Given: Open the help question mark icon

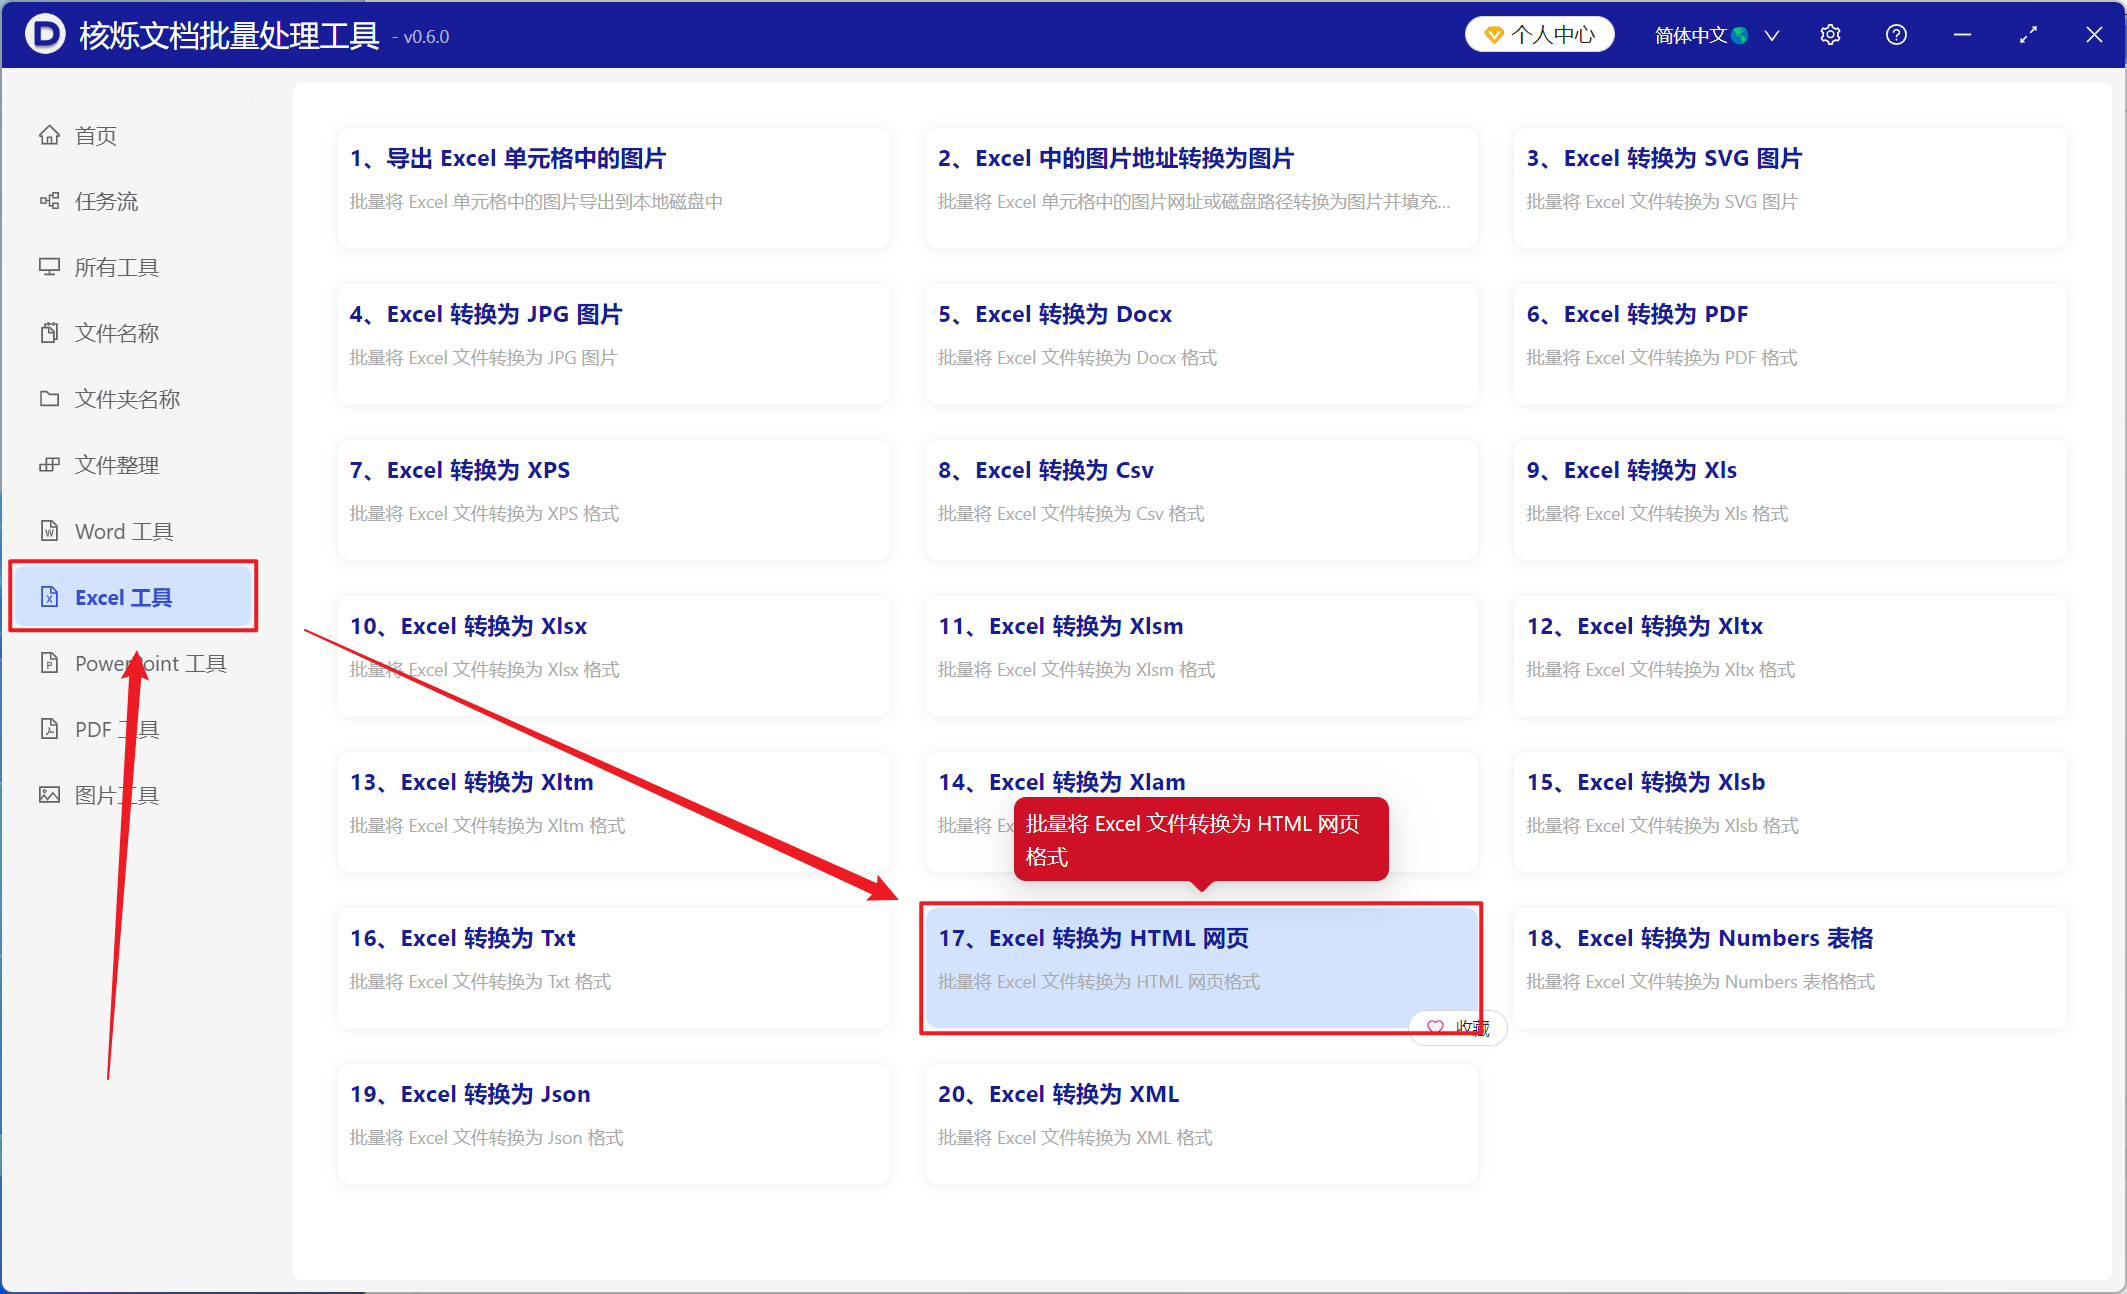Looking at the screenshot, I should click(1896, 35).
